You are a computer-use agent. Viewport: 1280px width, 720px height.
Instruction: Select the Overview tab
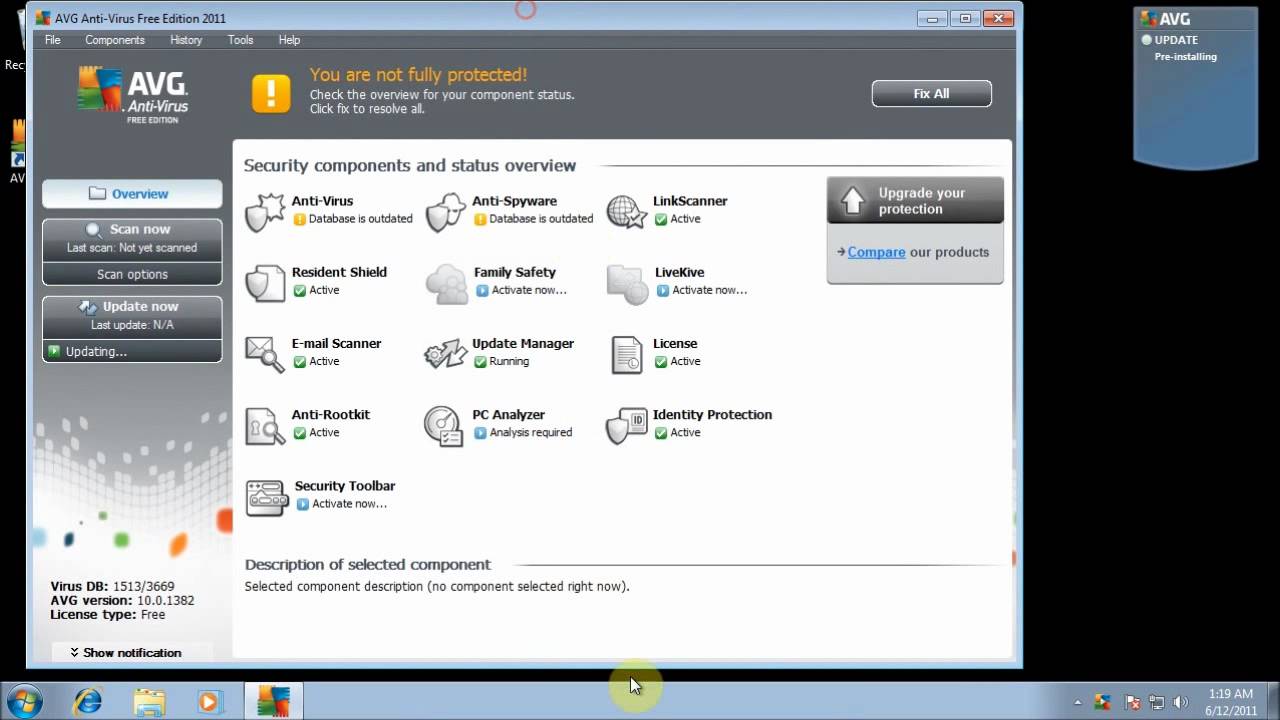(x=132, y=194)
